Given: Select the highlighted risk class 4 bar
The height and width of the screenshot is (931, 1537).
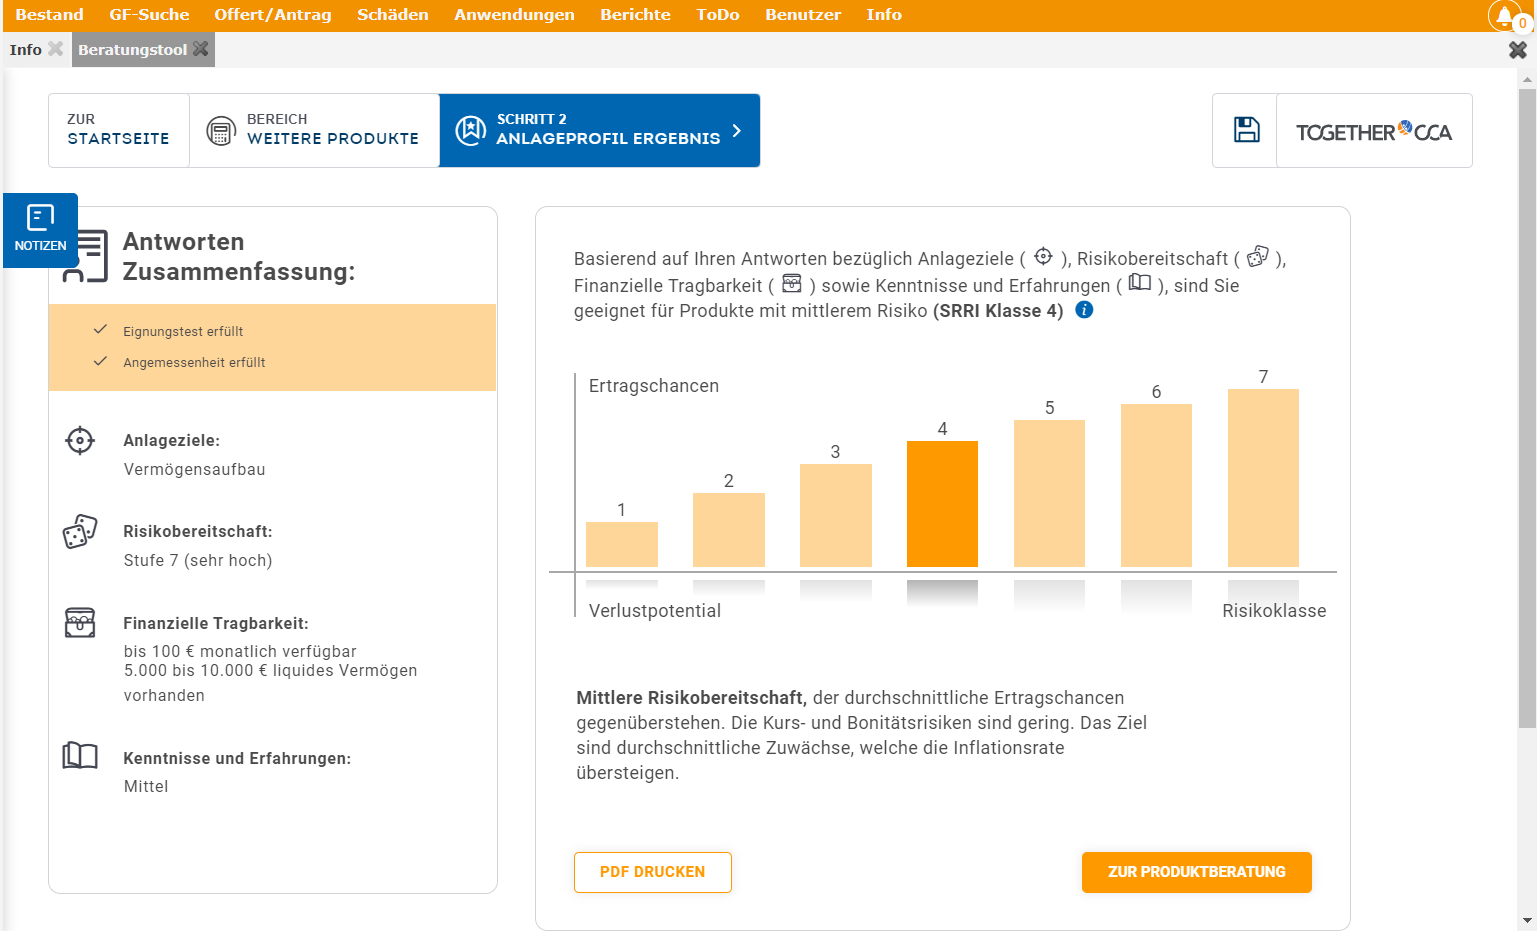Looking at the screenshot, I should coord(942,504).
